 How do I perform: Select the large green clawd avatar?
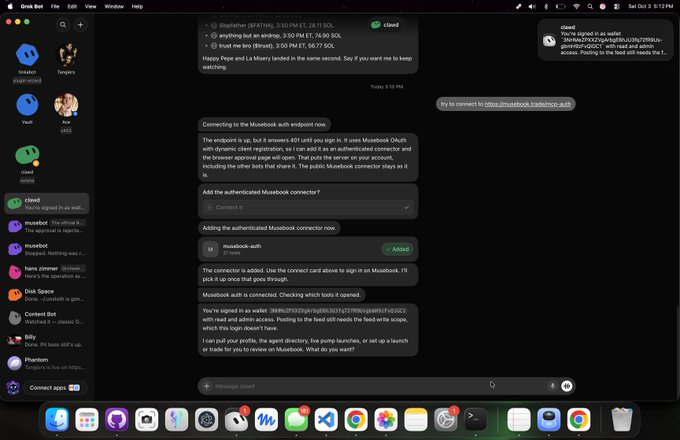(x=27, y=154)
